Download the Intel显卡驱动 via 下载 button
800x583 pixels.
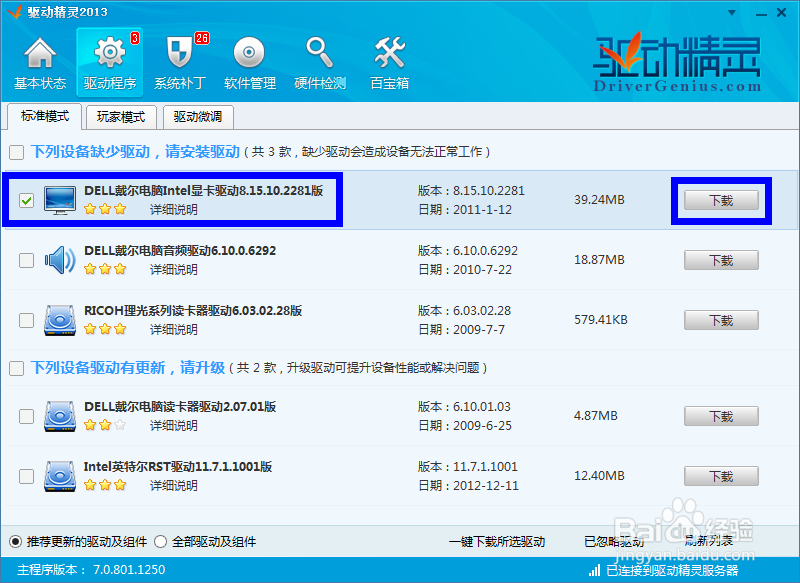tap(721, 200)
